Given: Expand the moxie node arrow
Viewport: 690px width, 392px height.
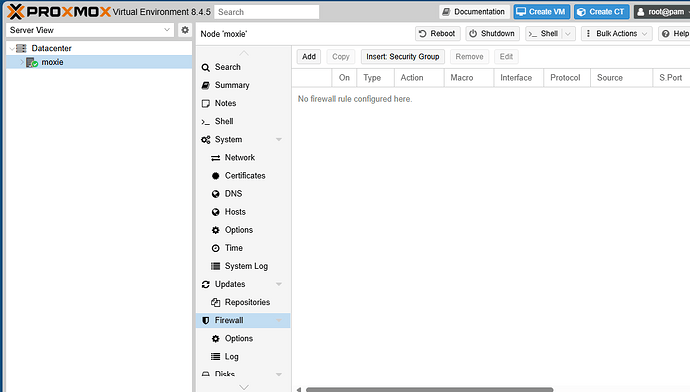Looking at the screenshot, I should click(x=22, y=62).
